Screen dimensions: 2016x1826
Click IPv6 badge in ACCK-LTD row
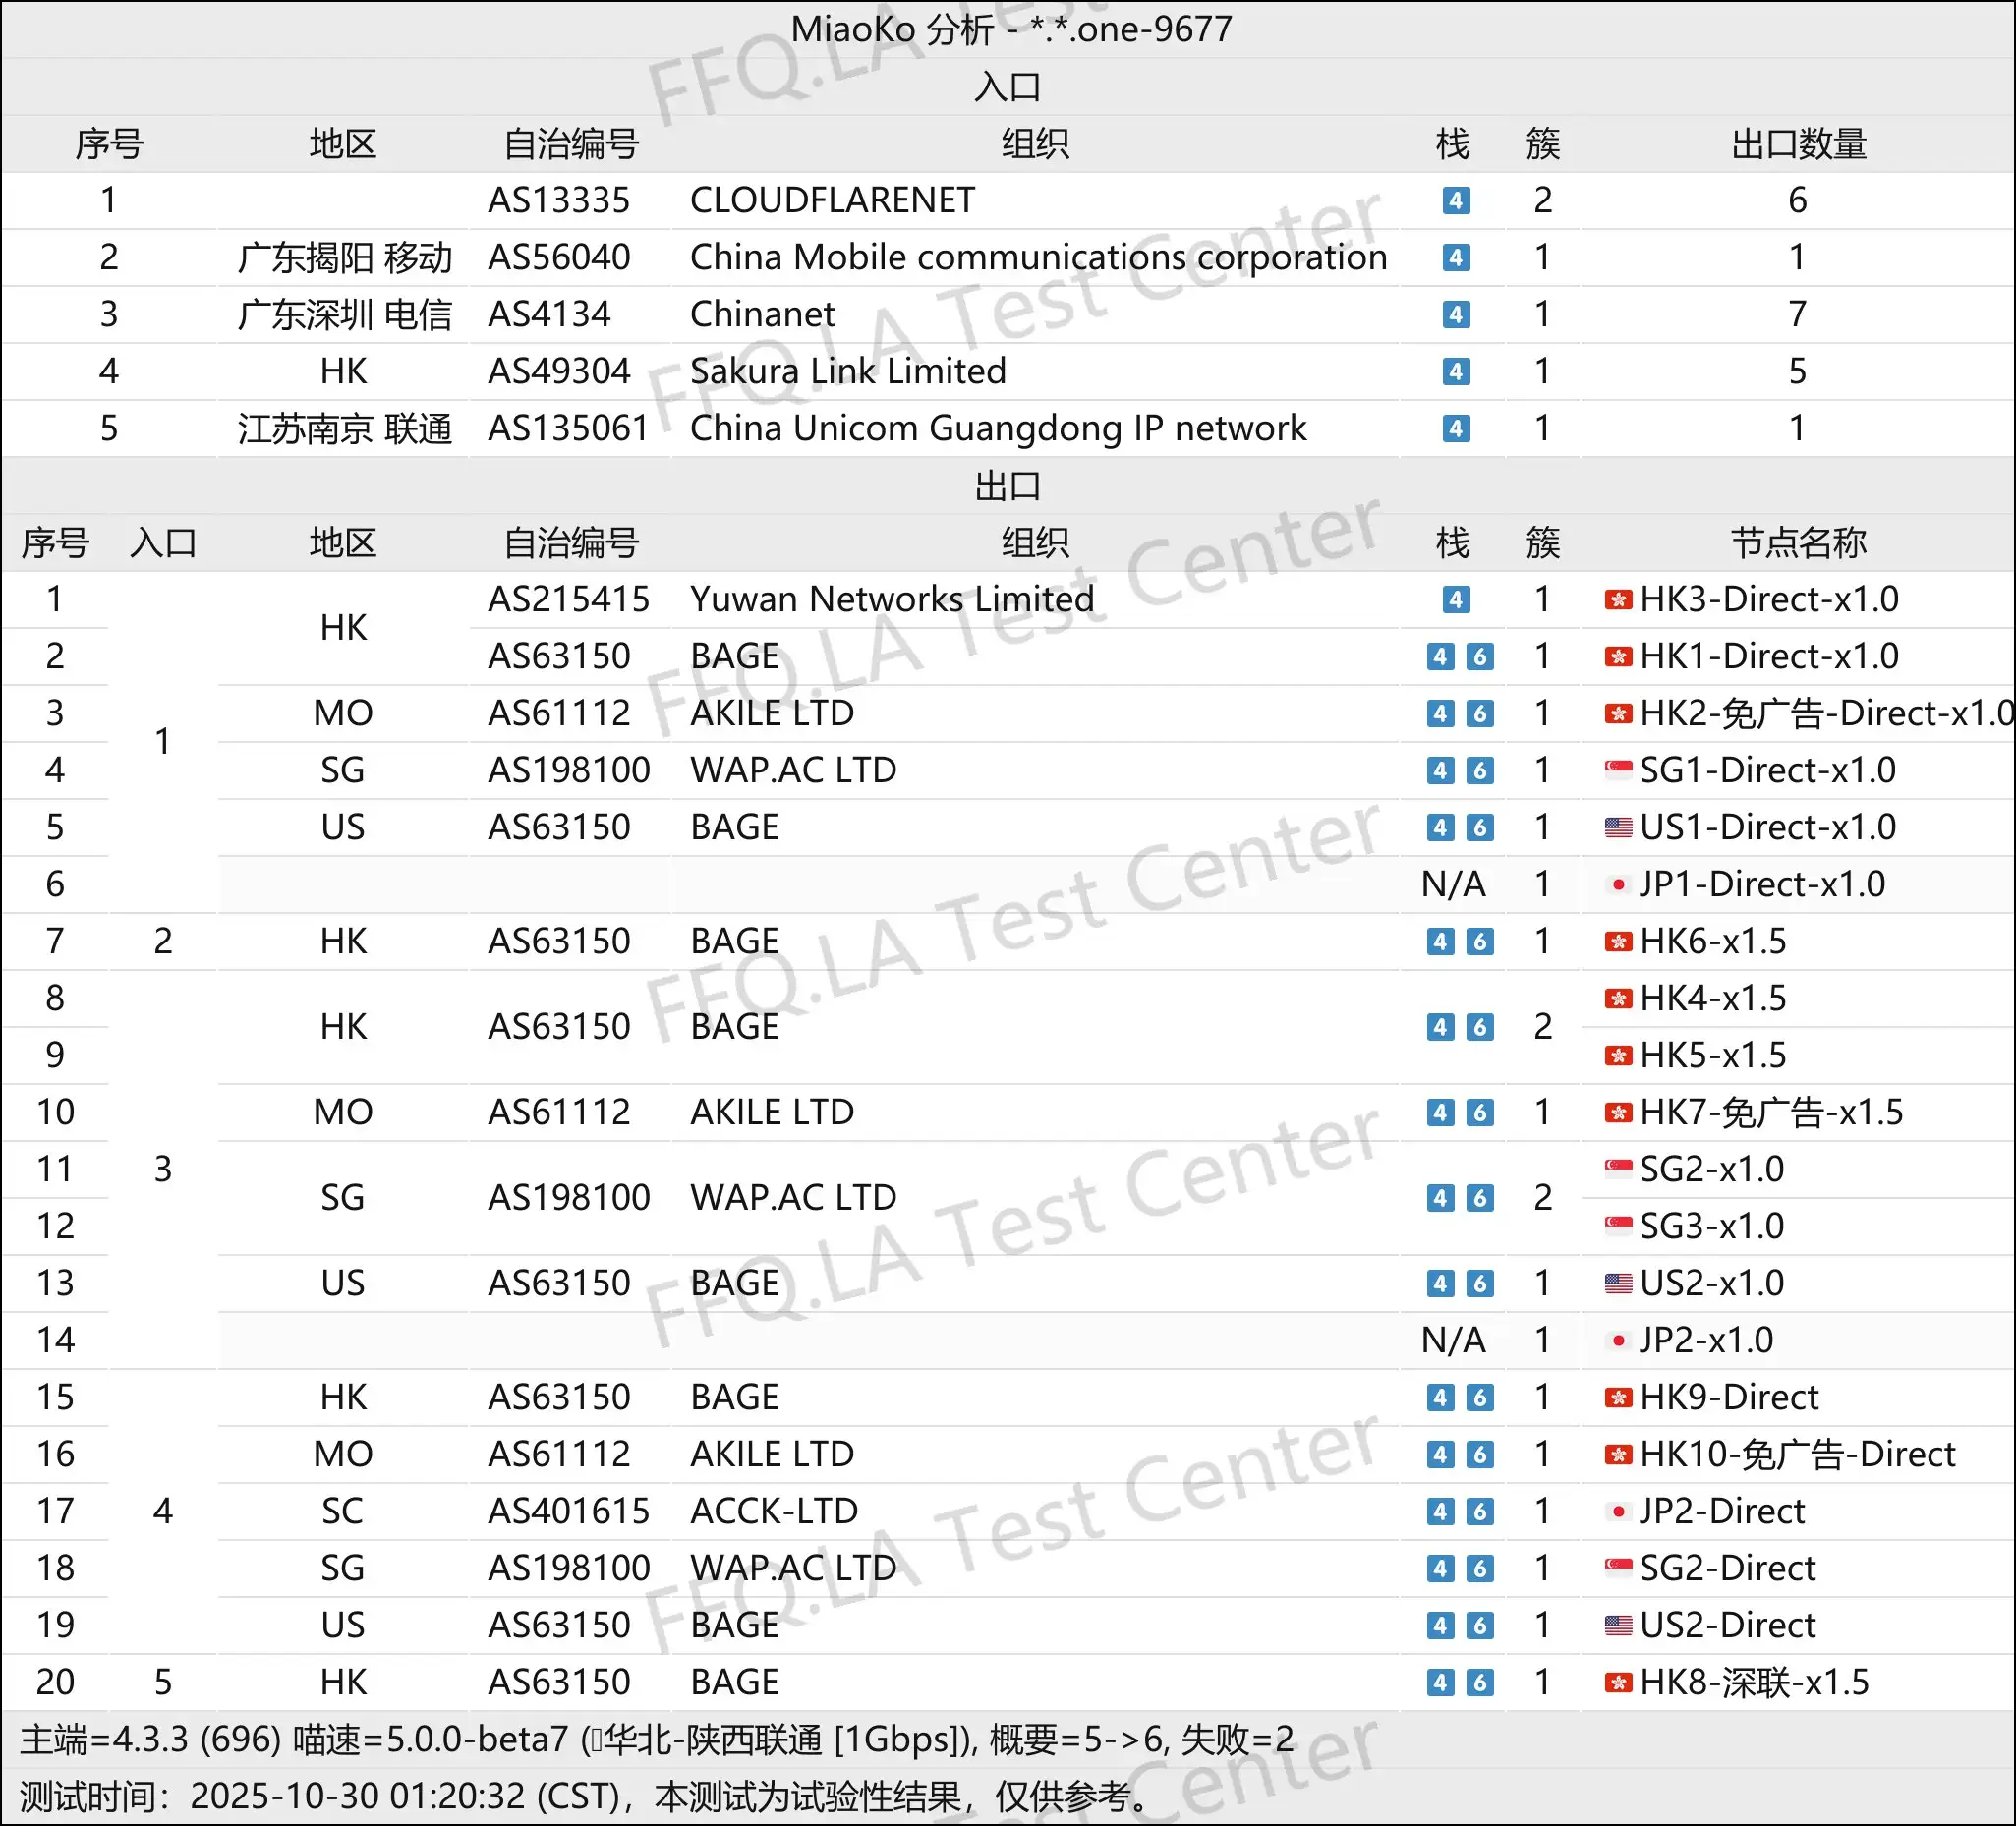point(1479,1511)
